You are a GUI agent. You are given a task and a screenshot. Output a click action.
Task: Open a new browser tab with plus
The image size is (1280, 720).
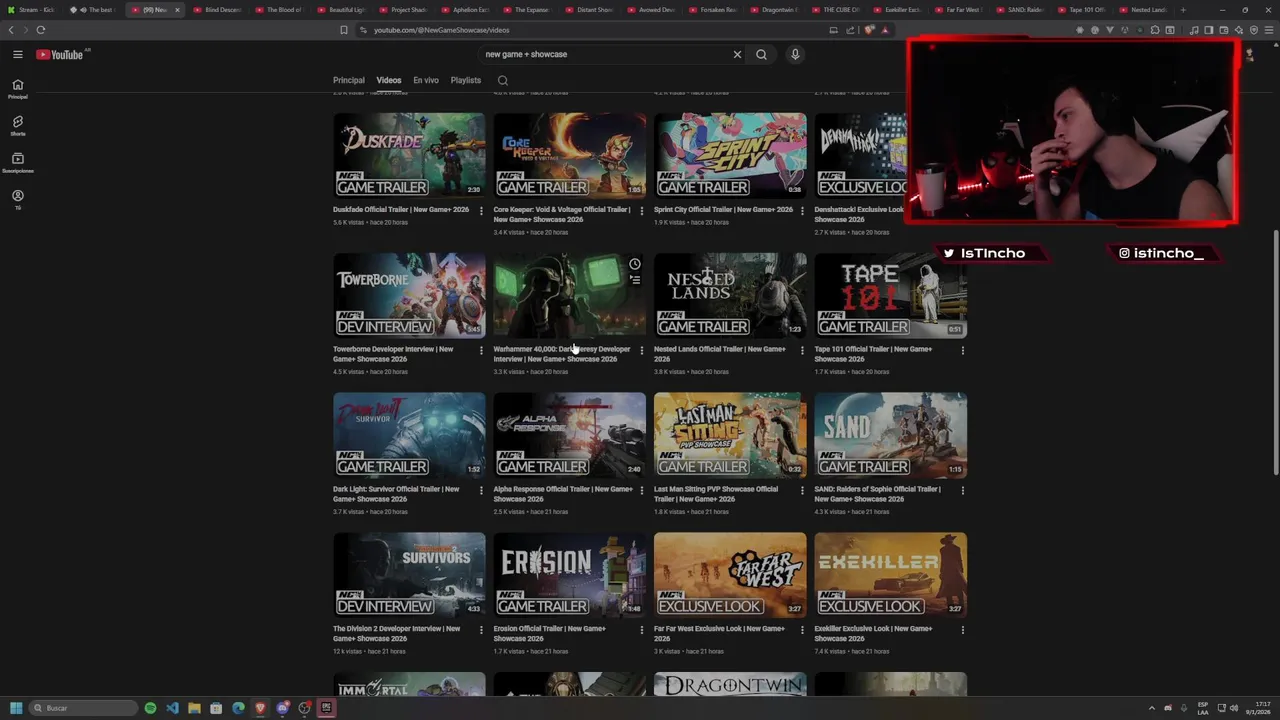coord(1183,10)
